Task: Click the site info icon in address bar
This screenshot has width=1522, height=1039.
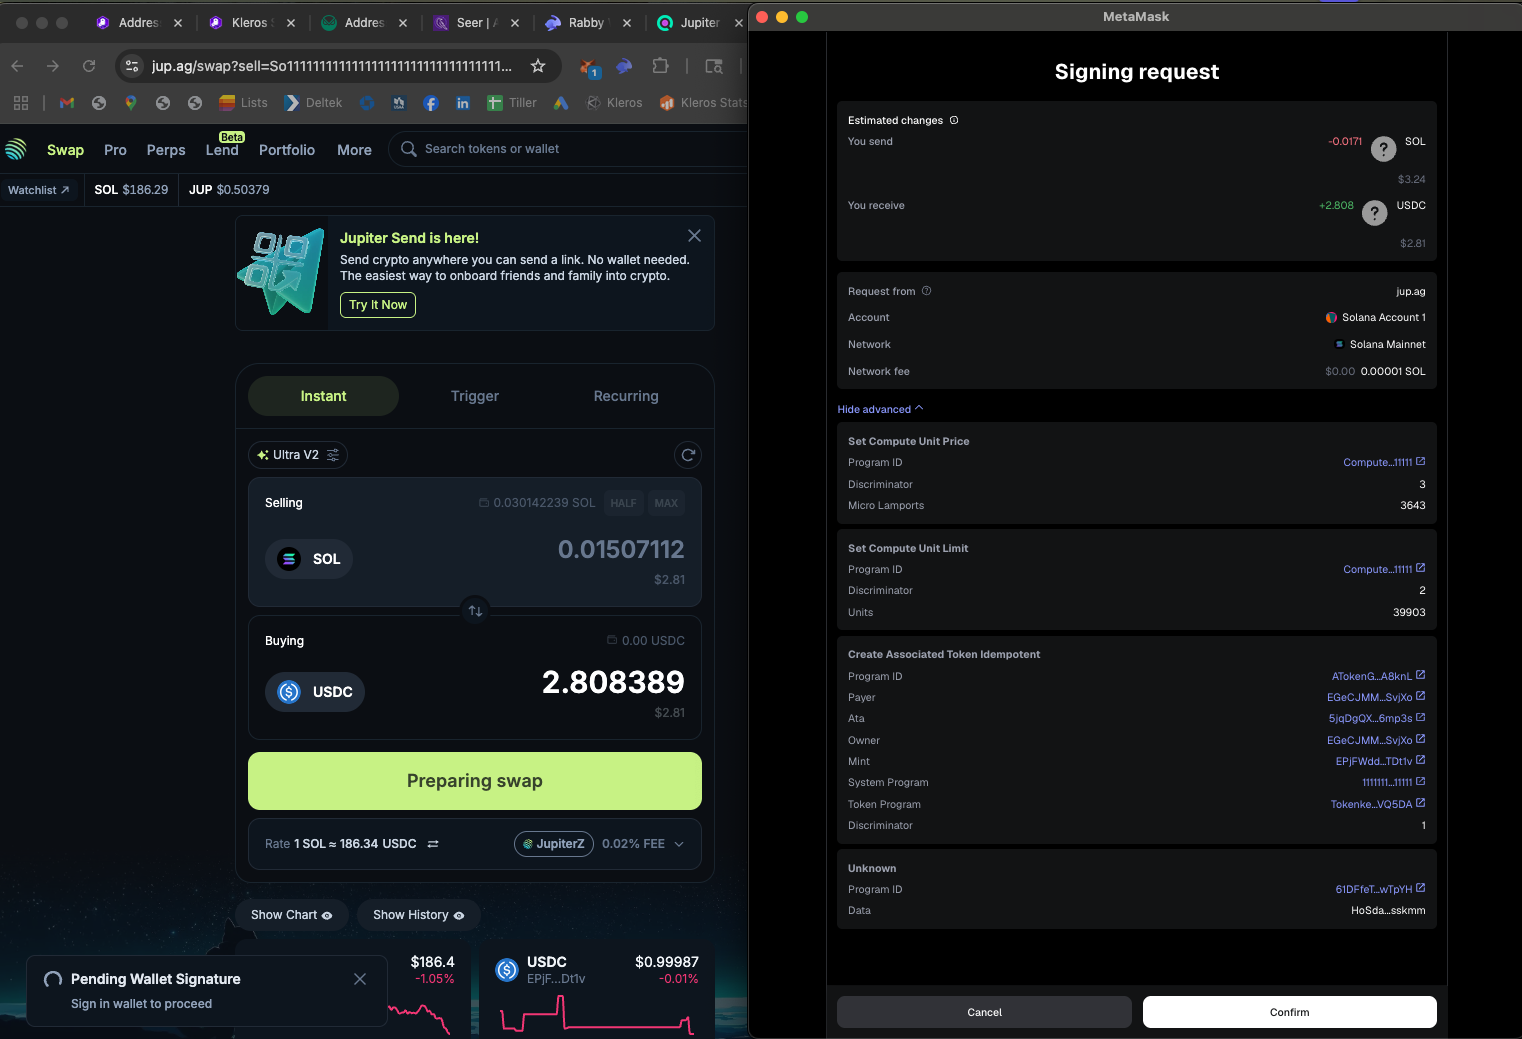Action: (x=132, y=66)
